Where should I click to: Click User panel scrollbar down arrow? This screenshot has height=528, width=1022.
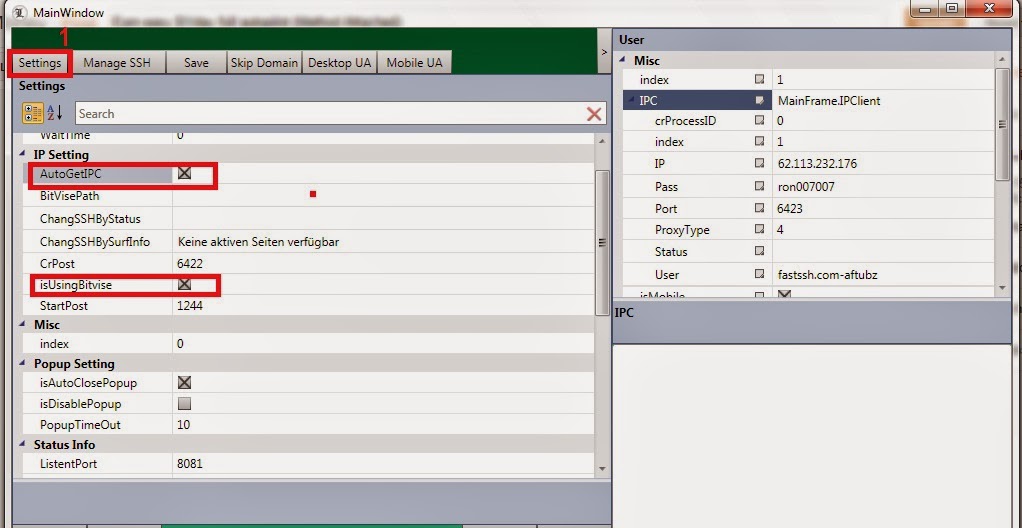point(1002,287)
